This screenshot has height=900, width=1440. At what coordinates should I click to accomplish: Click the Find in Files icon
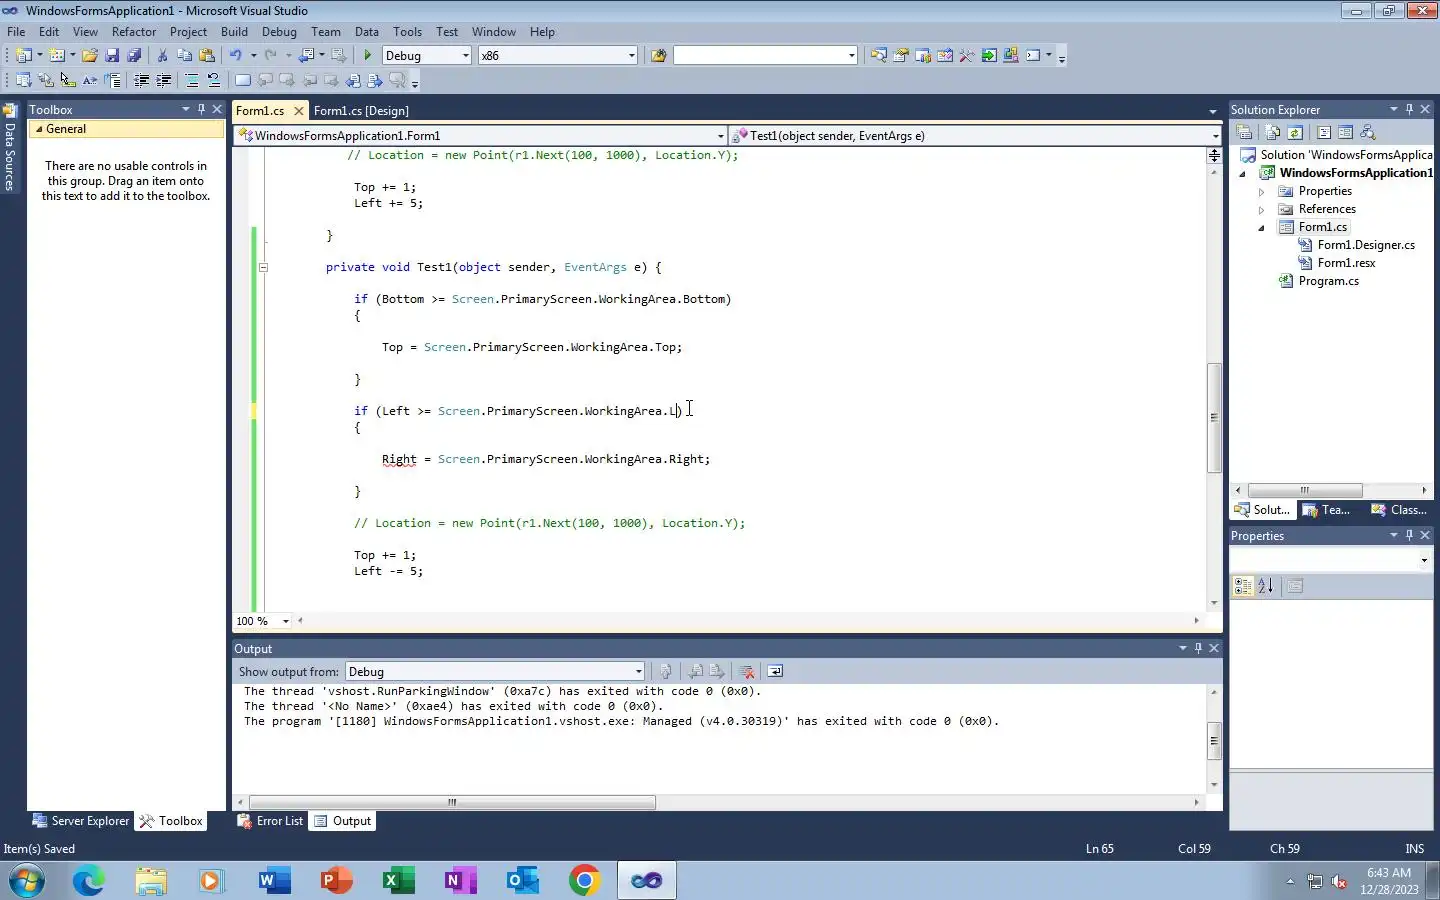[658, 55]
